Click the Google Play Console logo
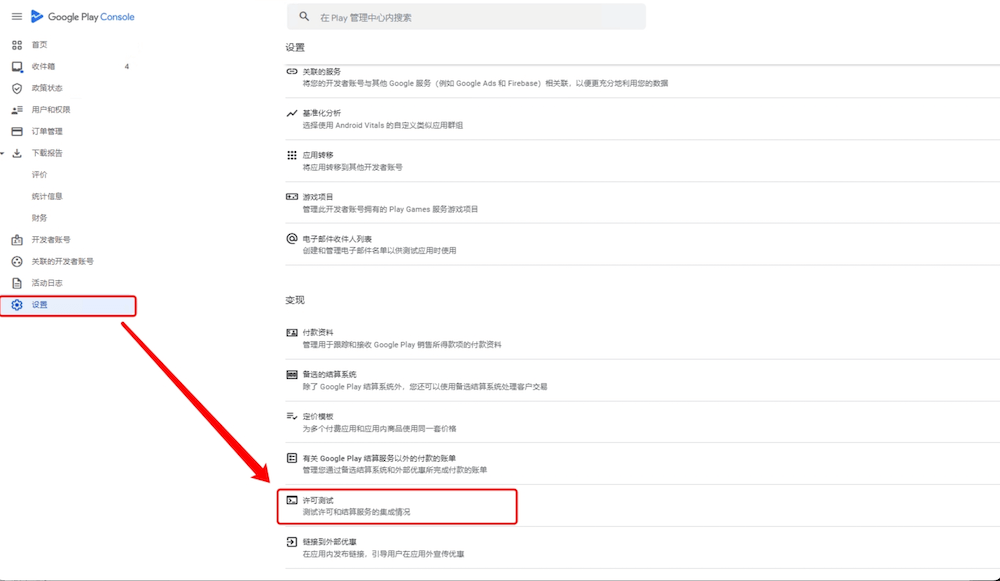 pos(83,17)
